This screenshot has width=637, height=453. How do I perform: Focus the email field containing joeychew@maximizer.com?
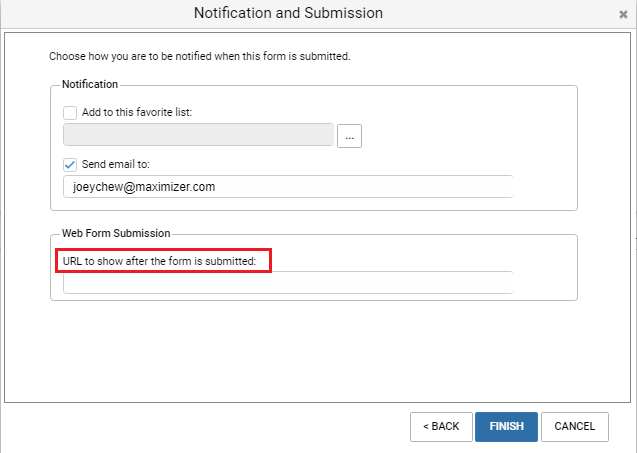[288, 186]
